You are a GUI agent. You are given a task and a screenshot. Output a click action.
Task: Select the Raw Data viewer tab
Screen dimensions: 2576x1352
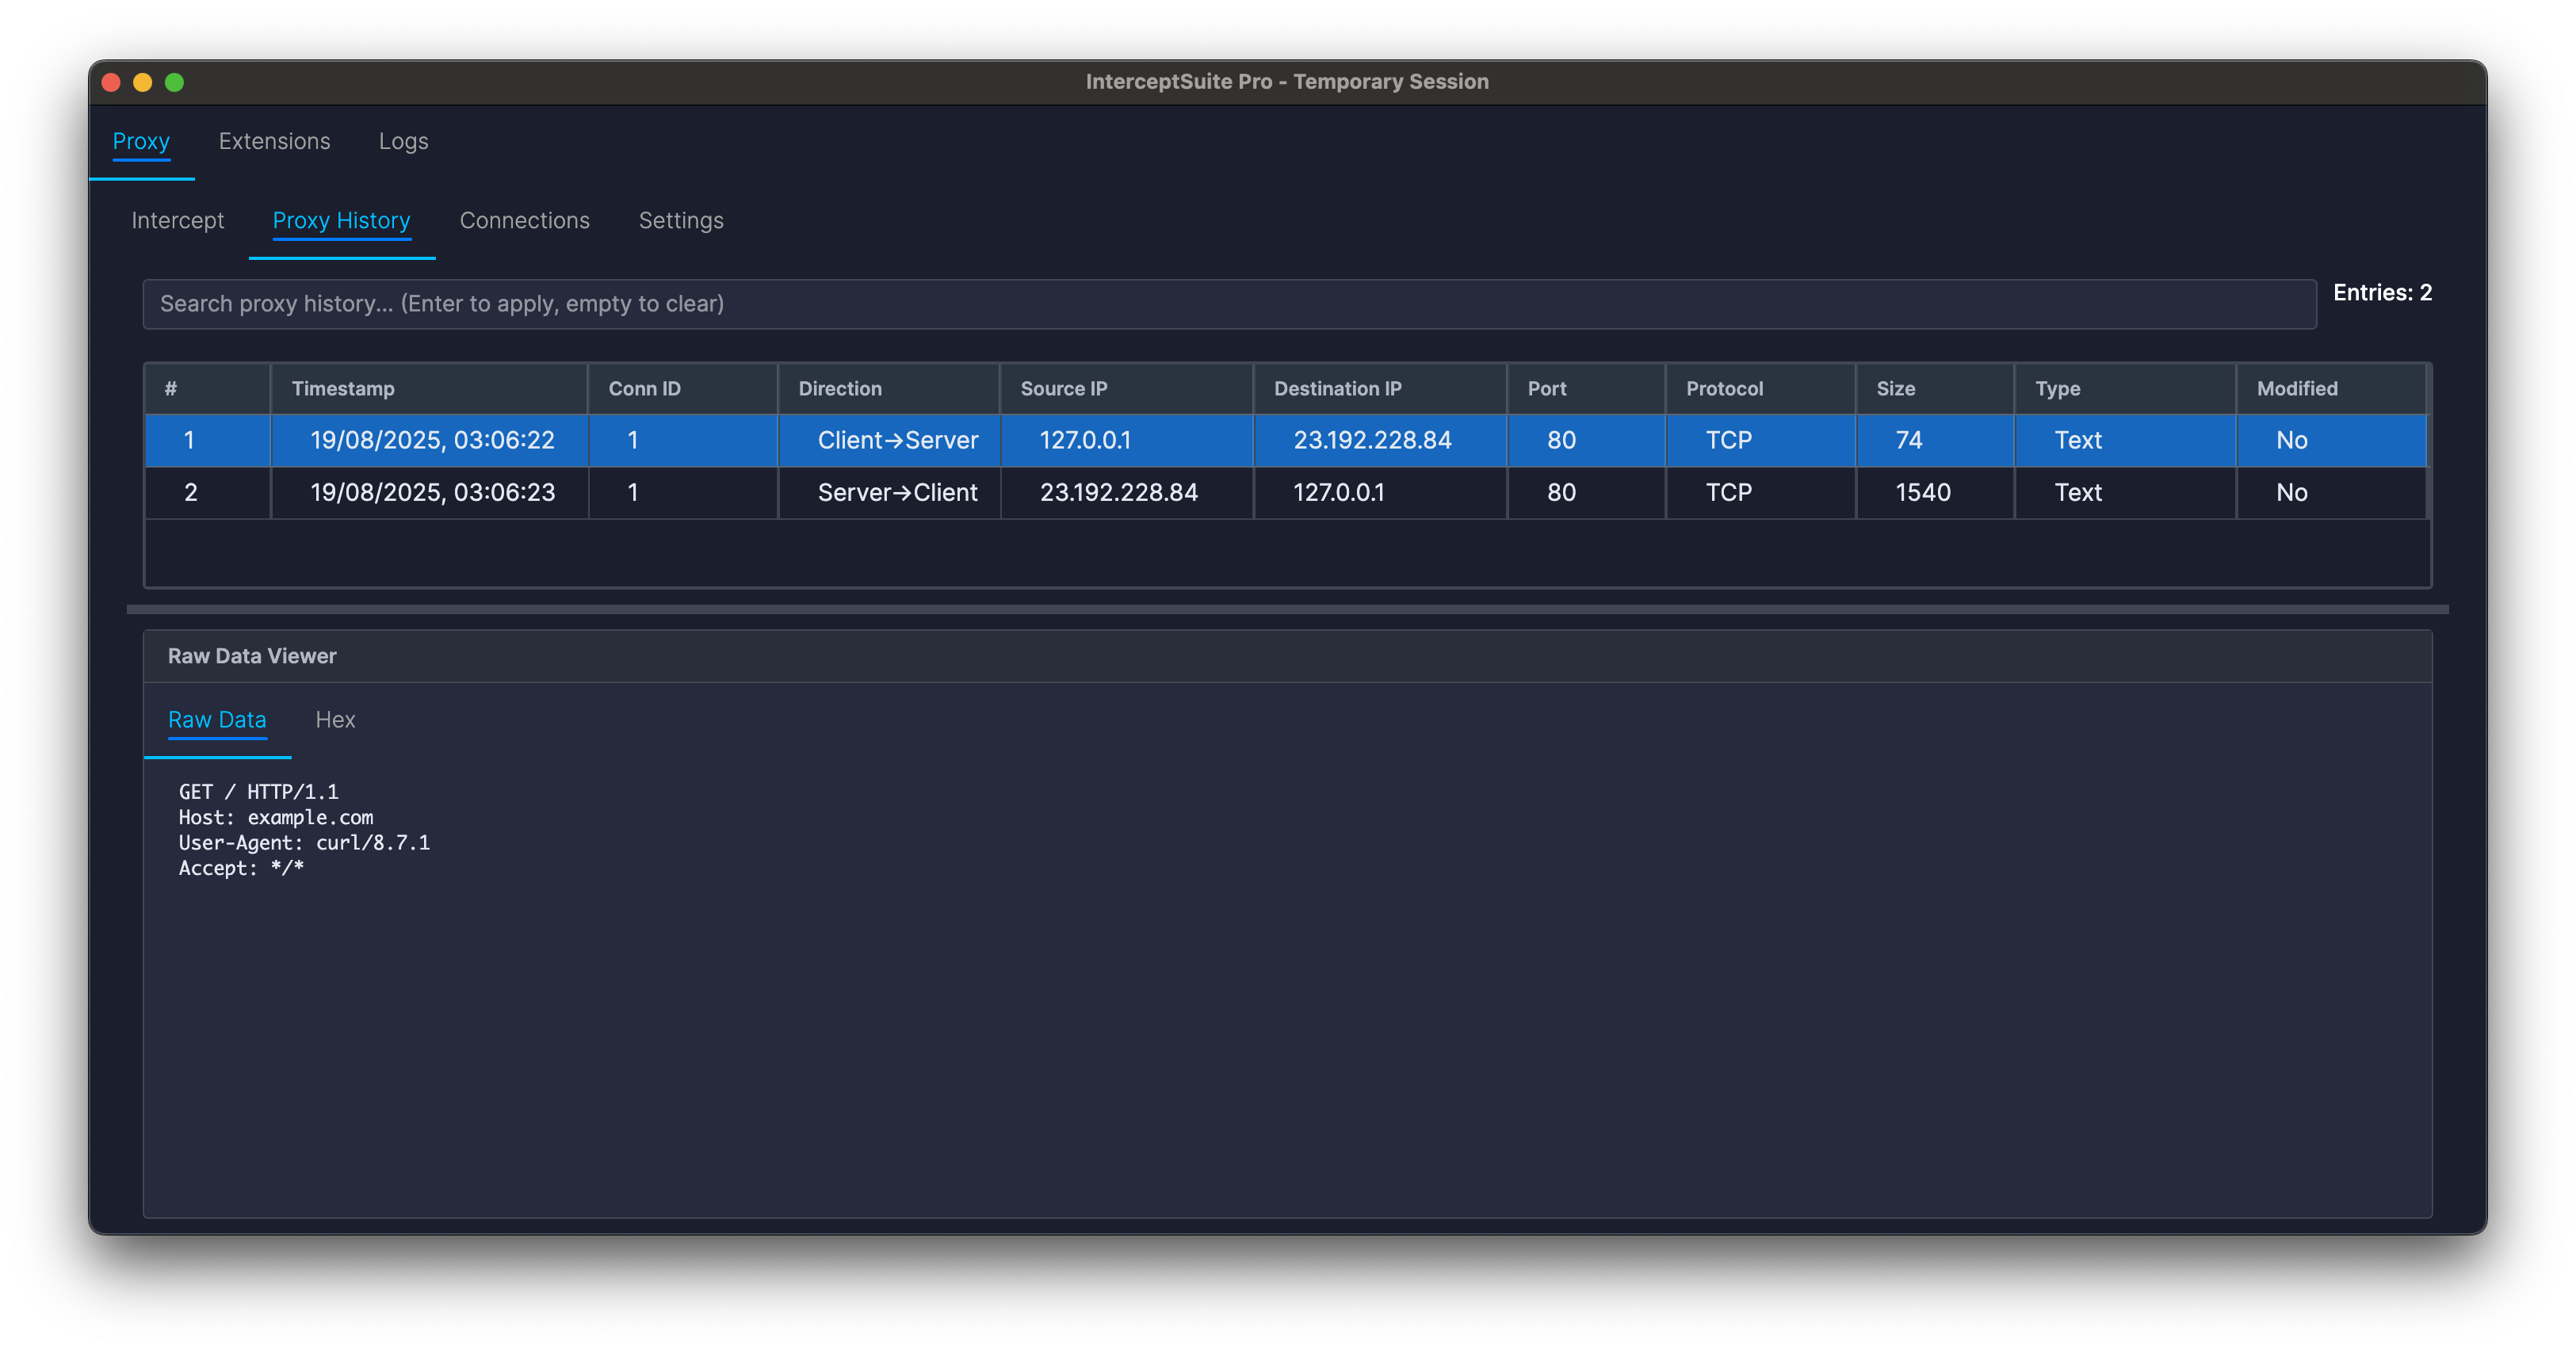(217, 719)
